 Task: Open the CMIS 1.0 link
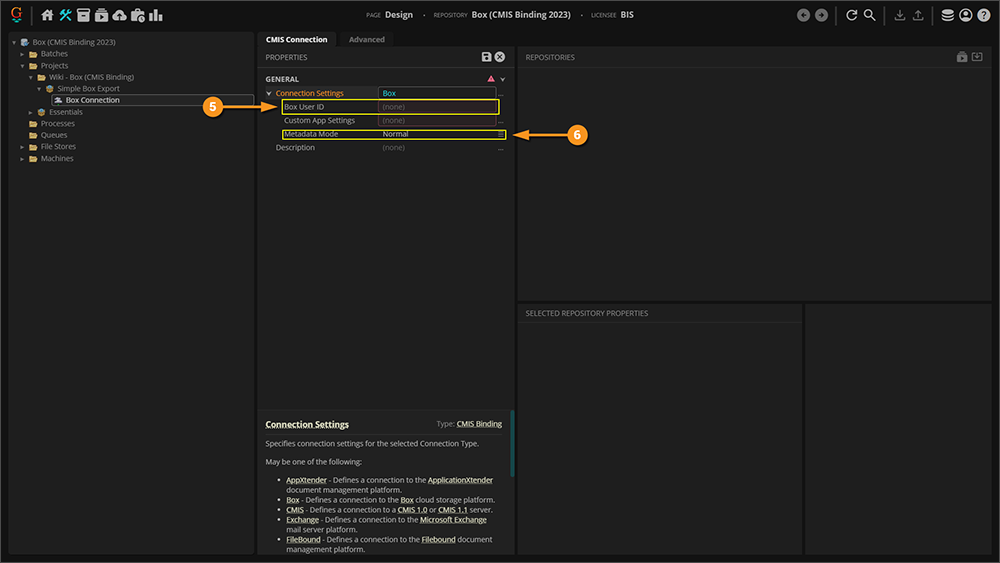(x=412, y=509)
